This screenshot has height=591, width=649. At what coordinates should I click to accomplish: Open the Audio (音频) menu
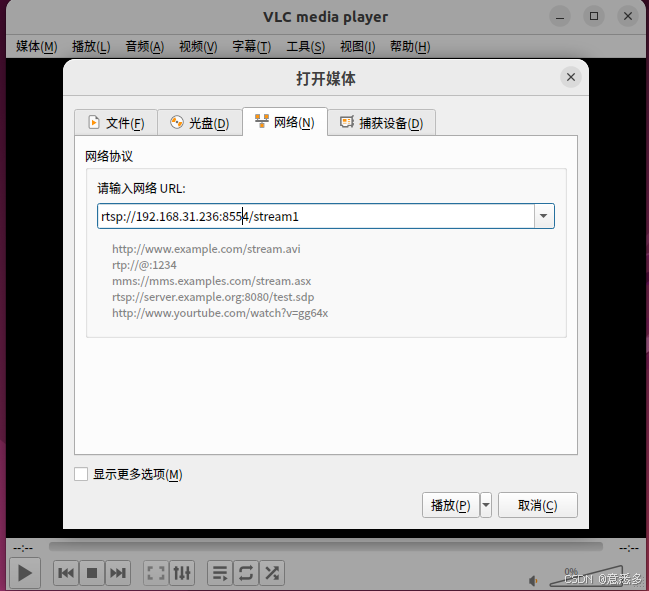coord(145,46)
